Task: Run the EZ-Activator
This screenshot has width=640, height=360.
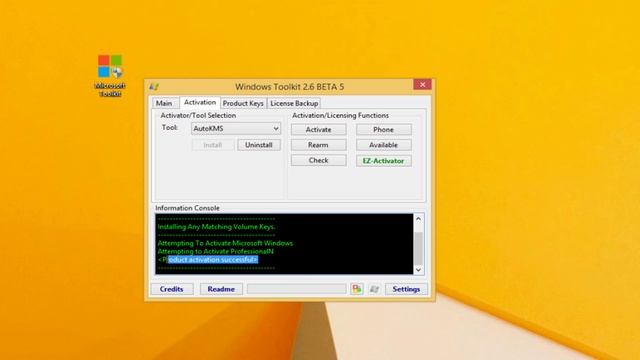Action: [384, 161]
